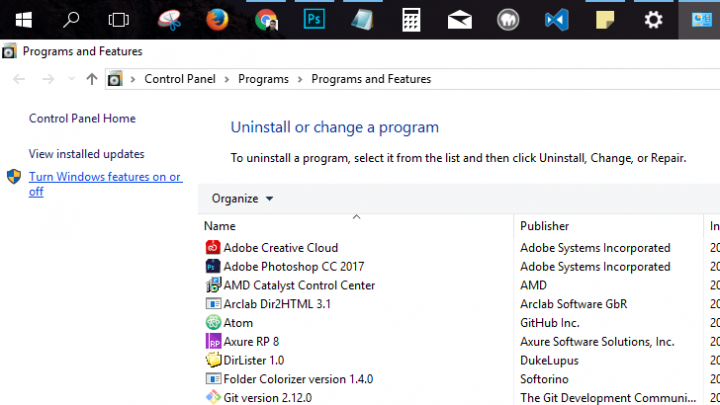Open the Windows Start menu
Image resolution: width=720 pixels, height=405 pixels.
click(x=23, y=20)
